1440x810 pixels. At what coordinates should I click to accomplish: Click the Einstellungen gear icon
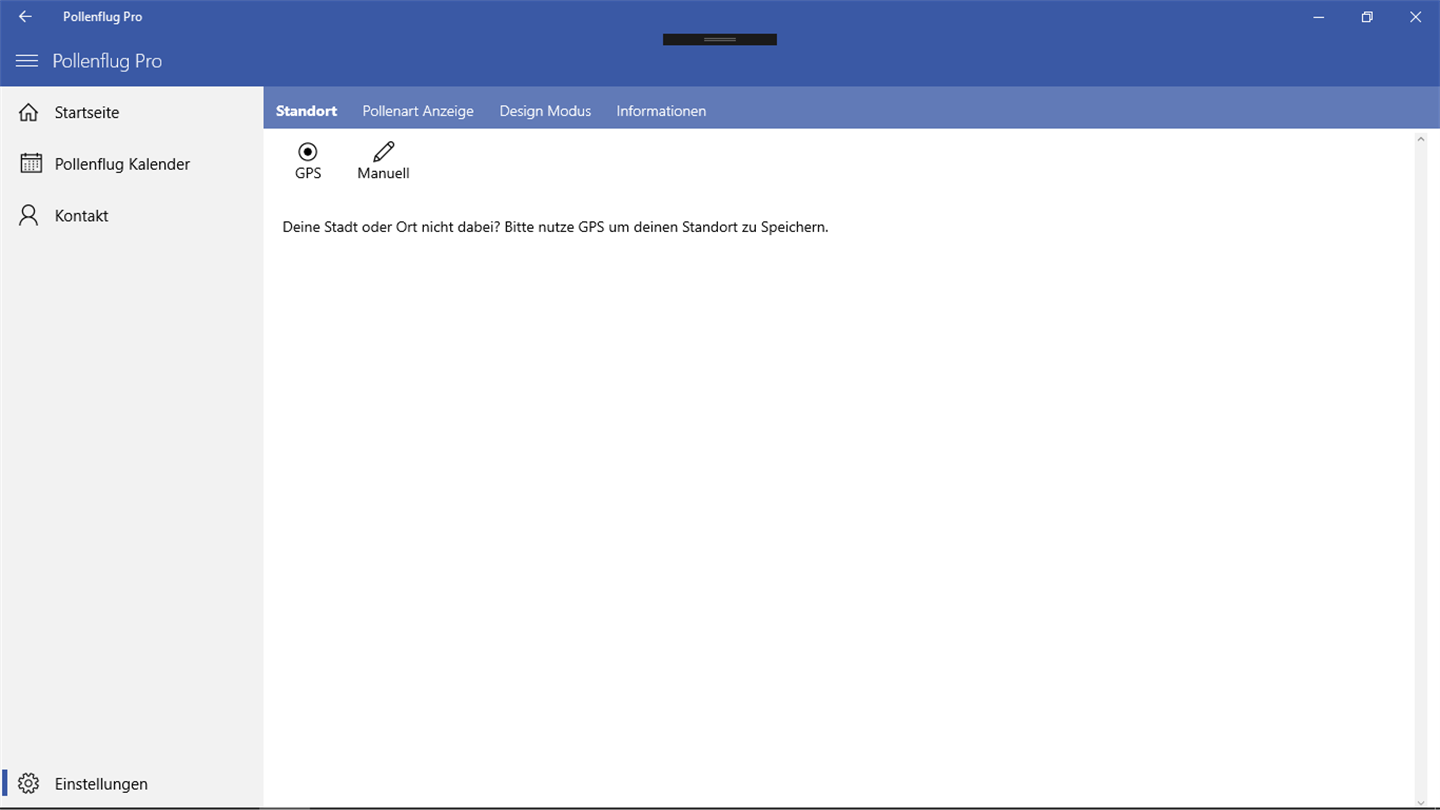pos(29,784)
